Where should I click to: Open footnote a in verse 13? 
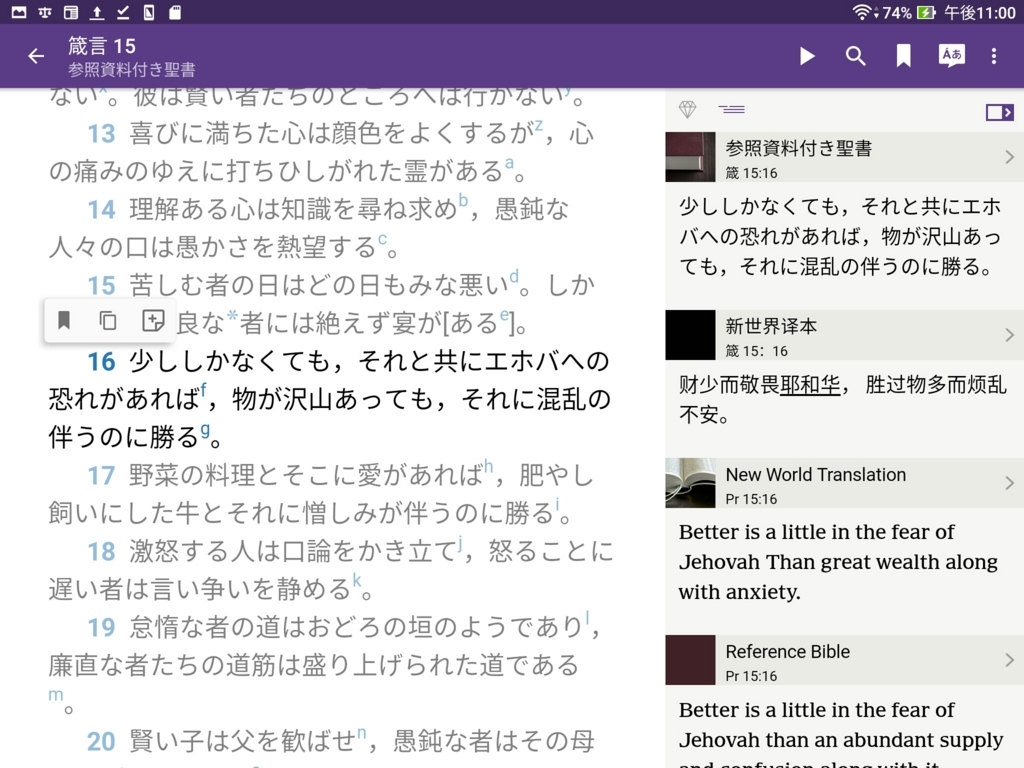(x=509, y=163)
